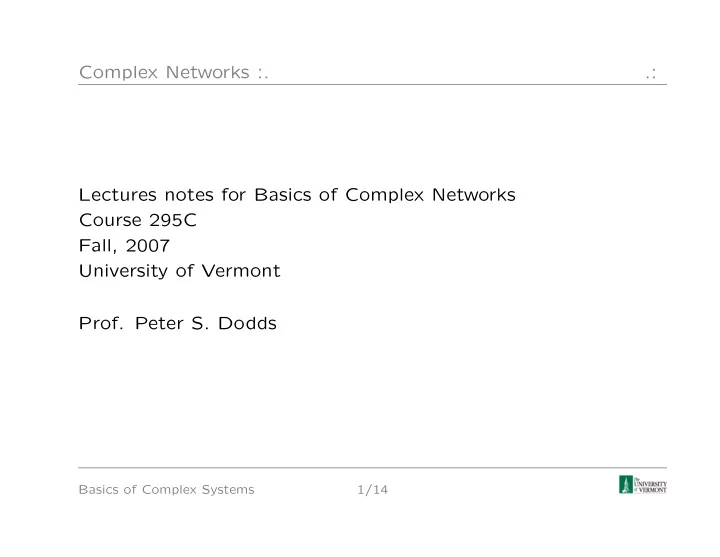Click the '.:' marker in top-right header
Screen dimensions: 720x557
651,73
